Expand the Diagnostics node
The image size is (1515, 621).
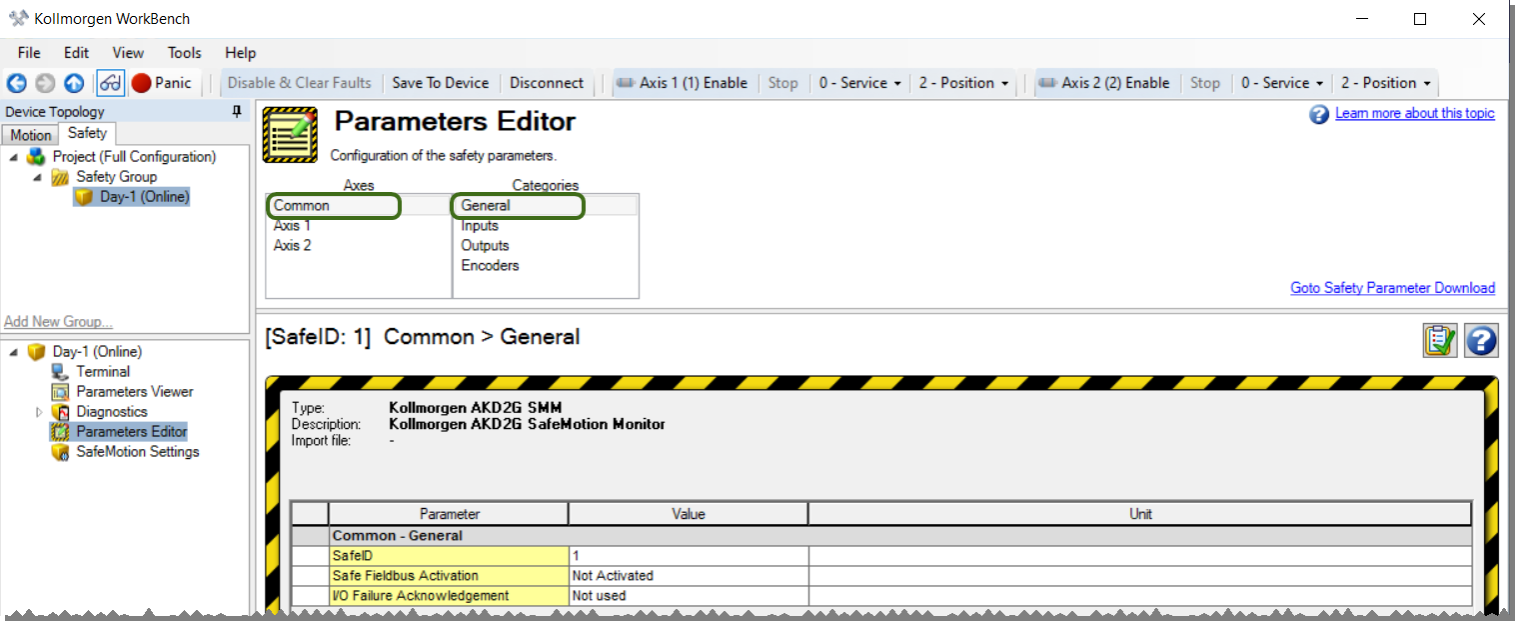tap(39, 412)
